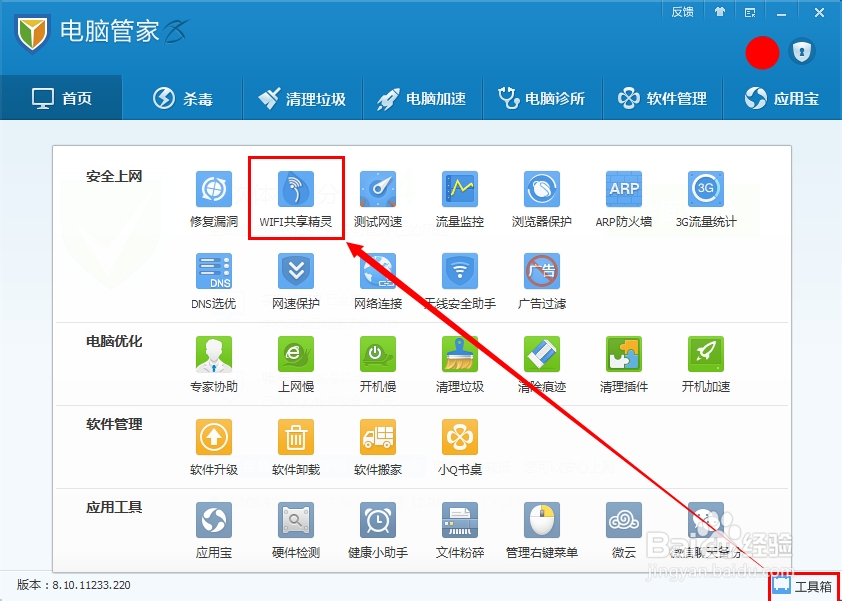The image size is (842, 601).
Task: Open 清理插件 tool
Action: tap(624, 365)
